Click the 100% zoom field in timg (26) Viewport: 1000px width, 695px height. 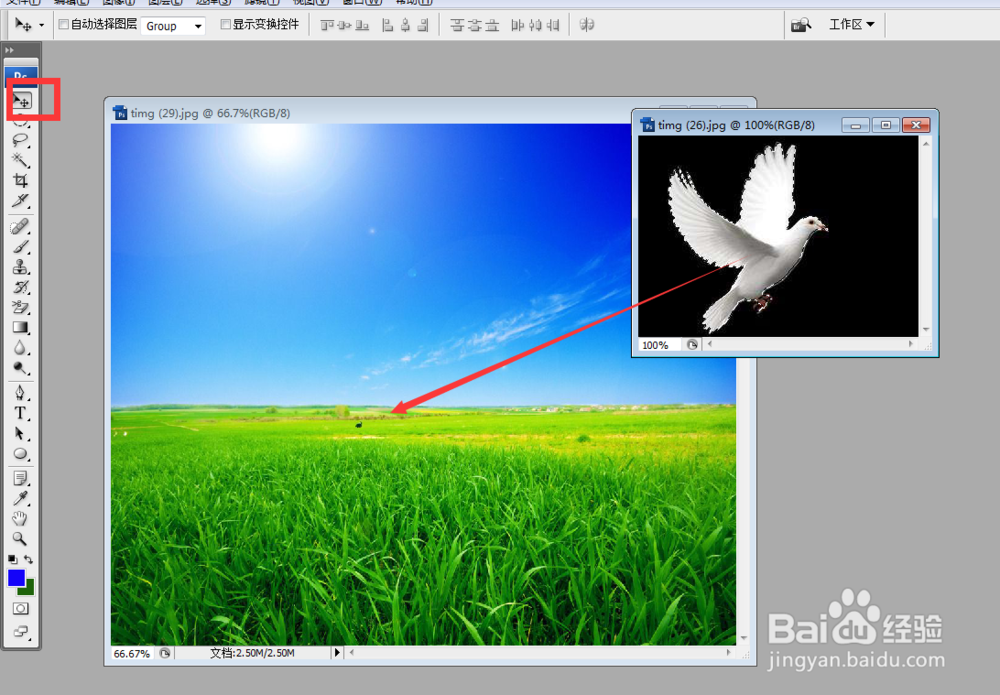(659, 345)
